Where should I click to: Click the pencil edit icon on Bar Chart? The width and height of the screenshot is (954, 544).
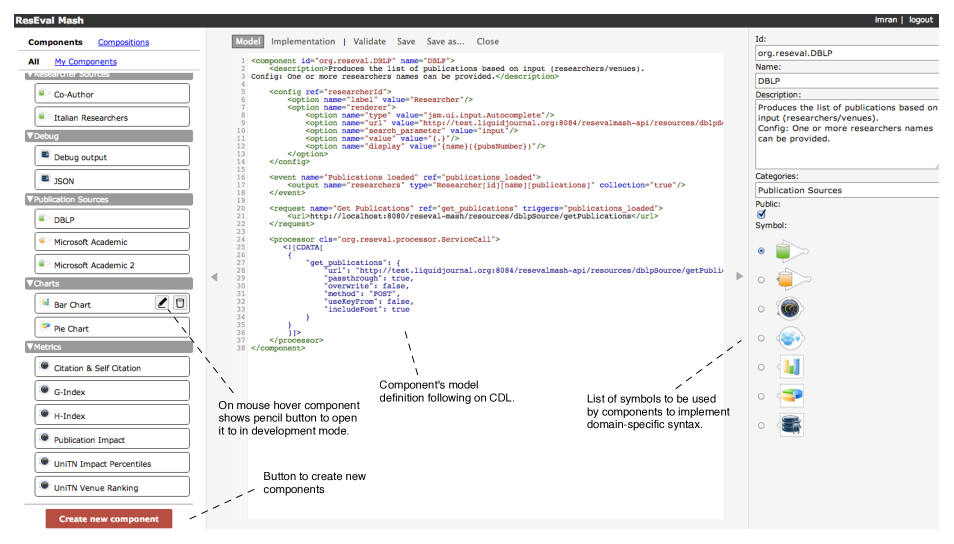point(162,303)
